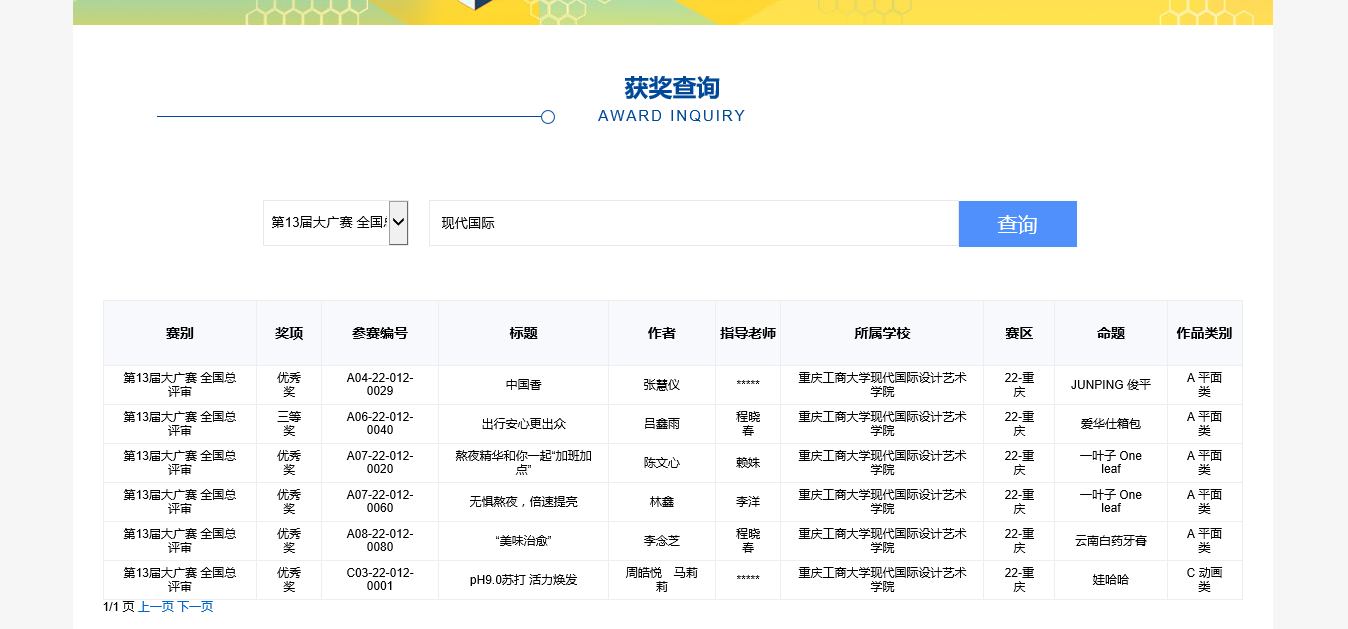Click the 云南白药牙膏 topic cell
The height and width of the screenshot is (629, 1348).
(1110, 541)
